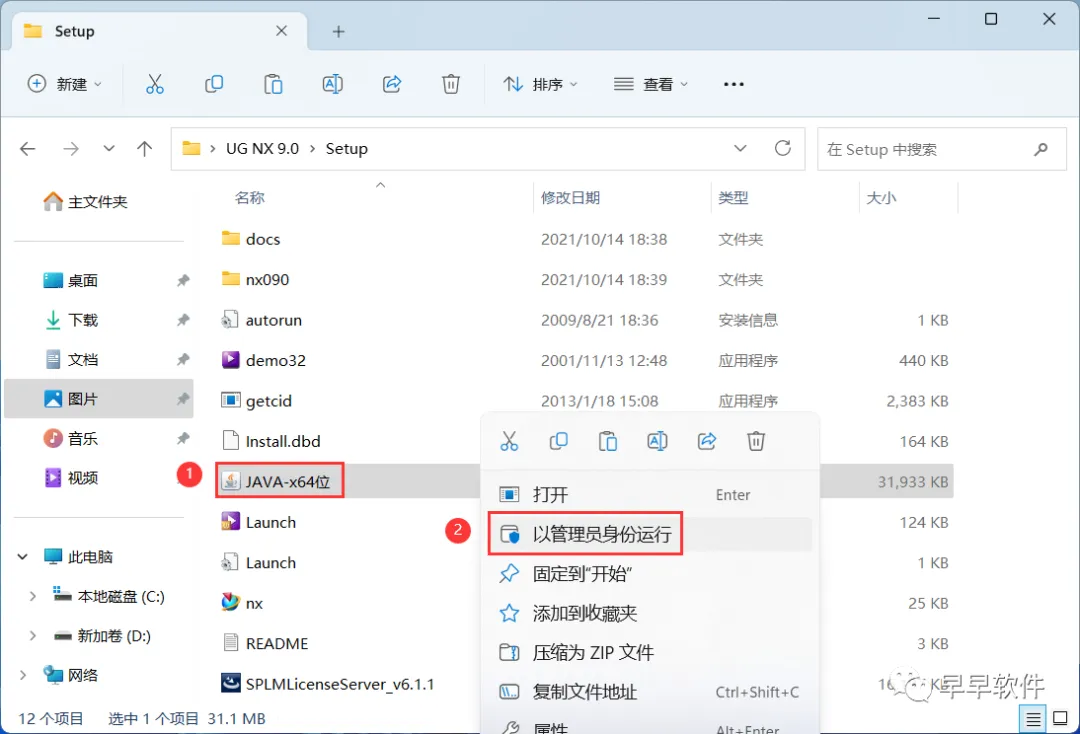Open the 查看 view dropdown
Screen dimensions: 1080x734
pyautogui.click(x=650, y=84)
